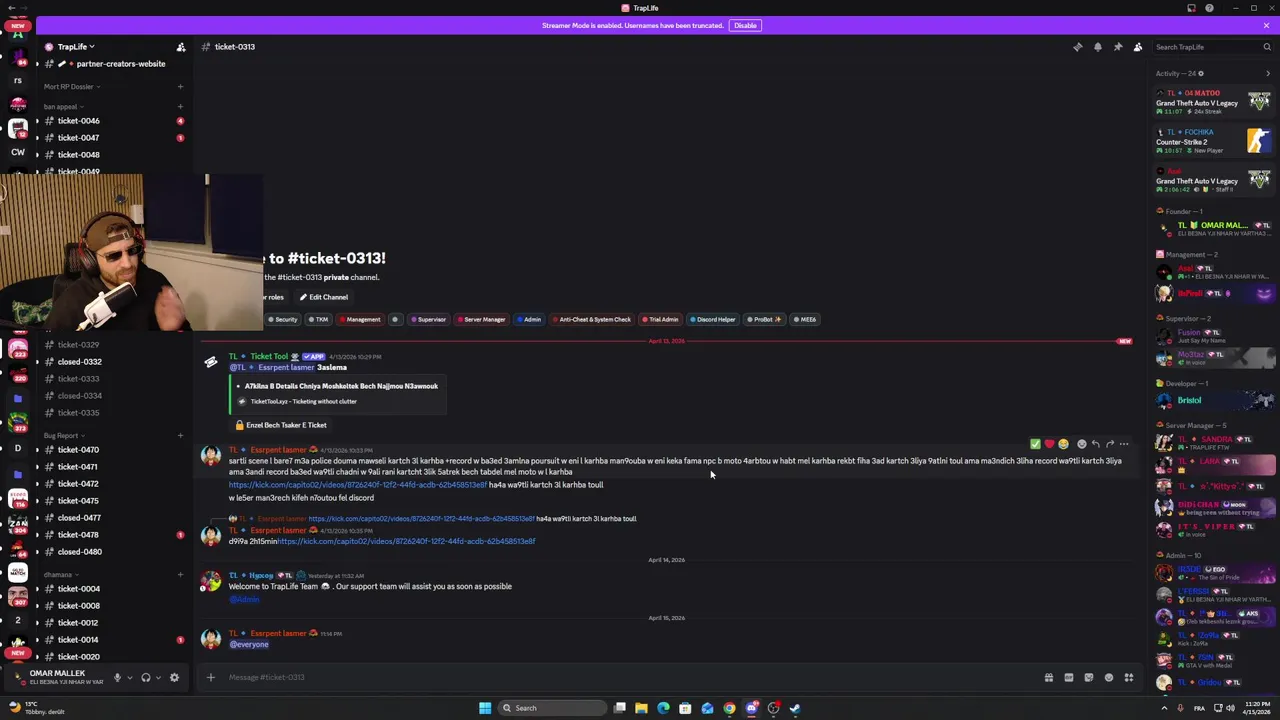The image size is (1280, 720).
Task: Click the plus attachment button in message bar
Action: [x=210, y=678]
